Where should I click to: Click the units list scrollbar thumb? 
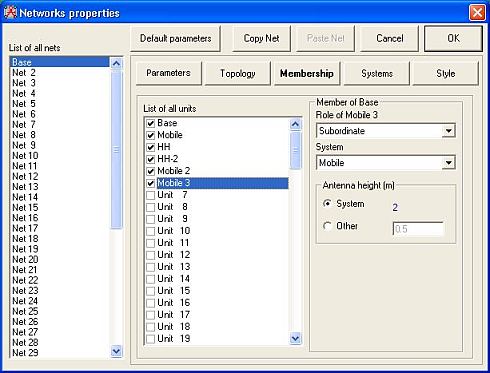295,151
